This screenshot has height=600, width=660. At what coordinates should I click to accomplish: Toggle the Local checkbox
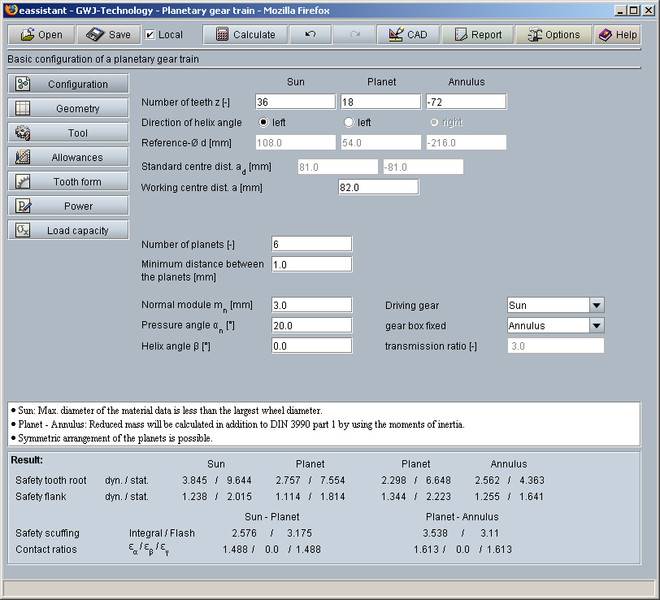pos(150,35)
